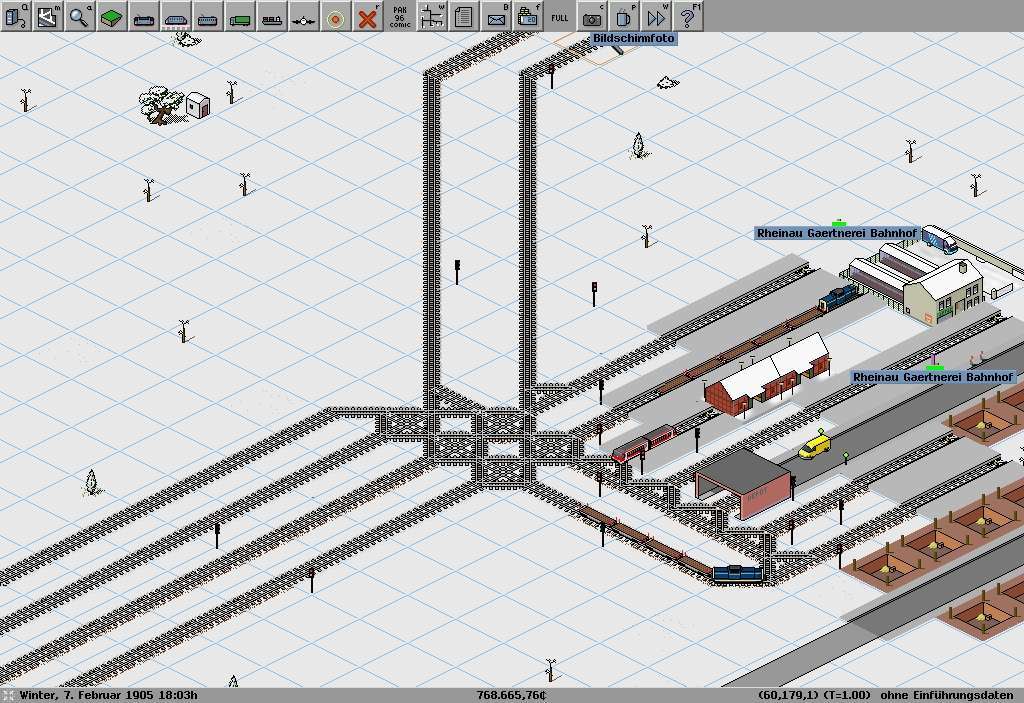Expand the road truck construction tools menu

240,16
